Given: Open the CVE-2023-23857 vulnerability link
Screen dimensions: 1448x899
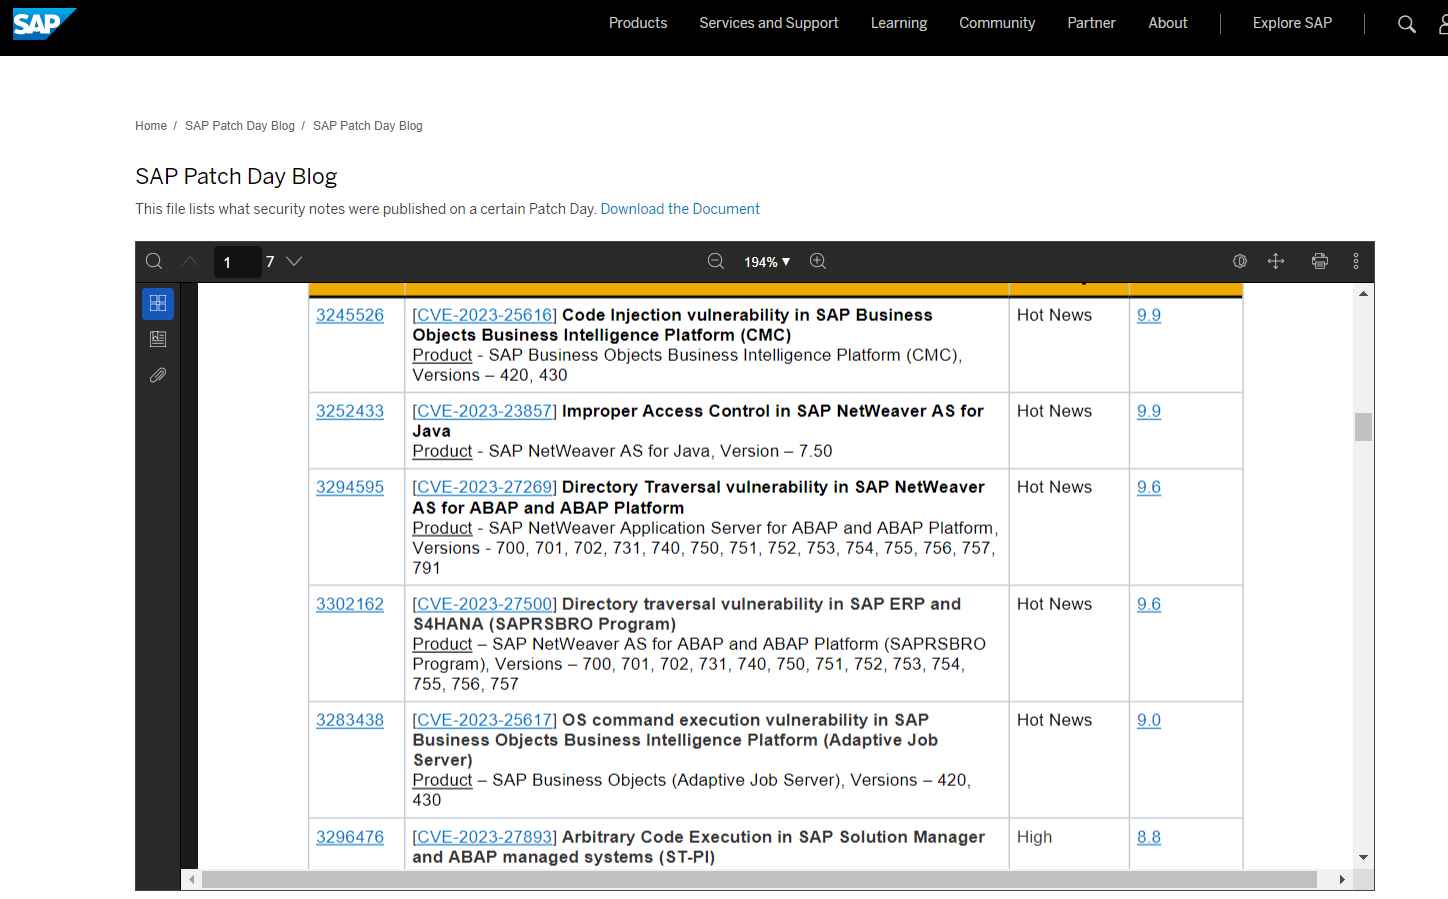Looking at the screenshot, I should 484,411.
